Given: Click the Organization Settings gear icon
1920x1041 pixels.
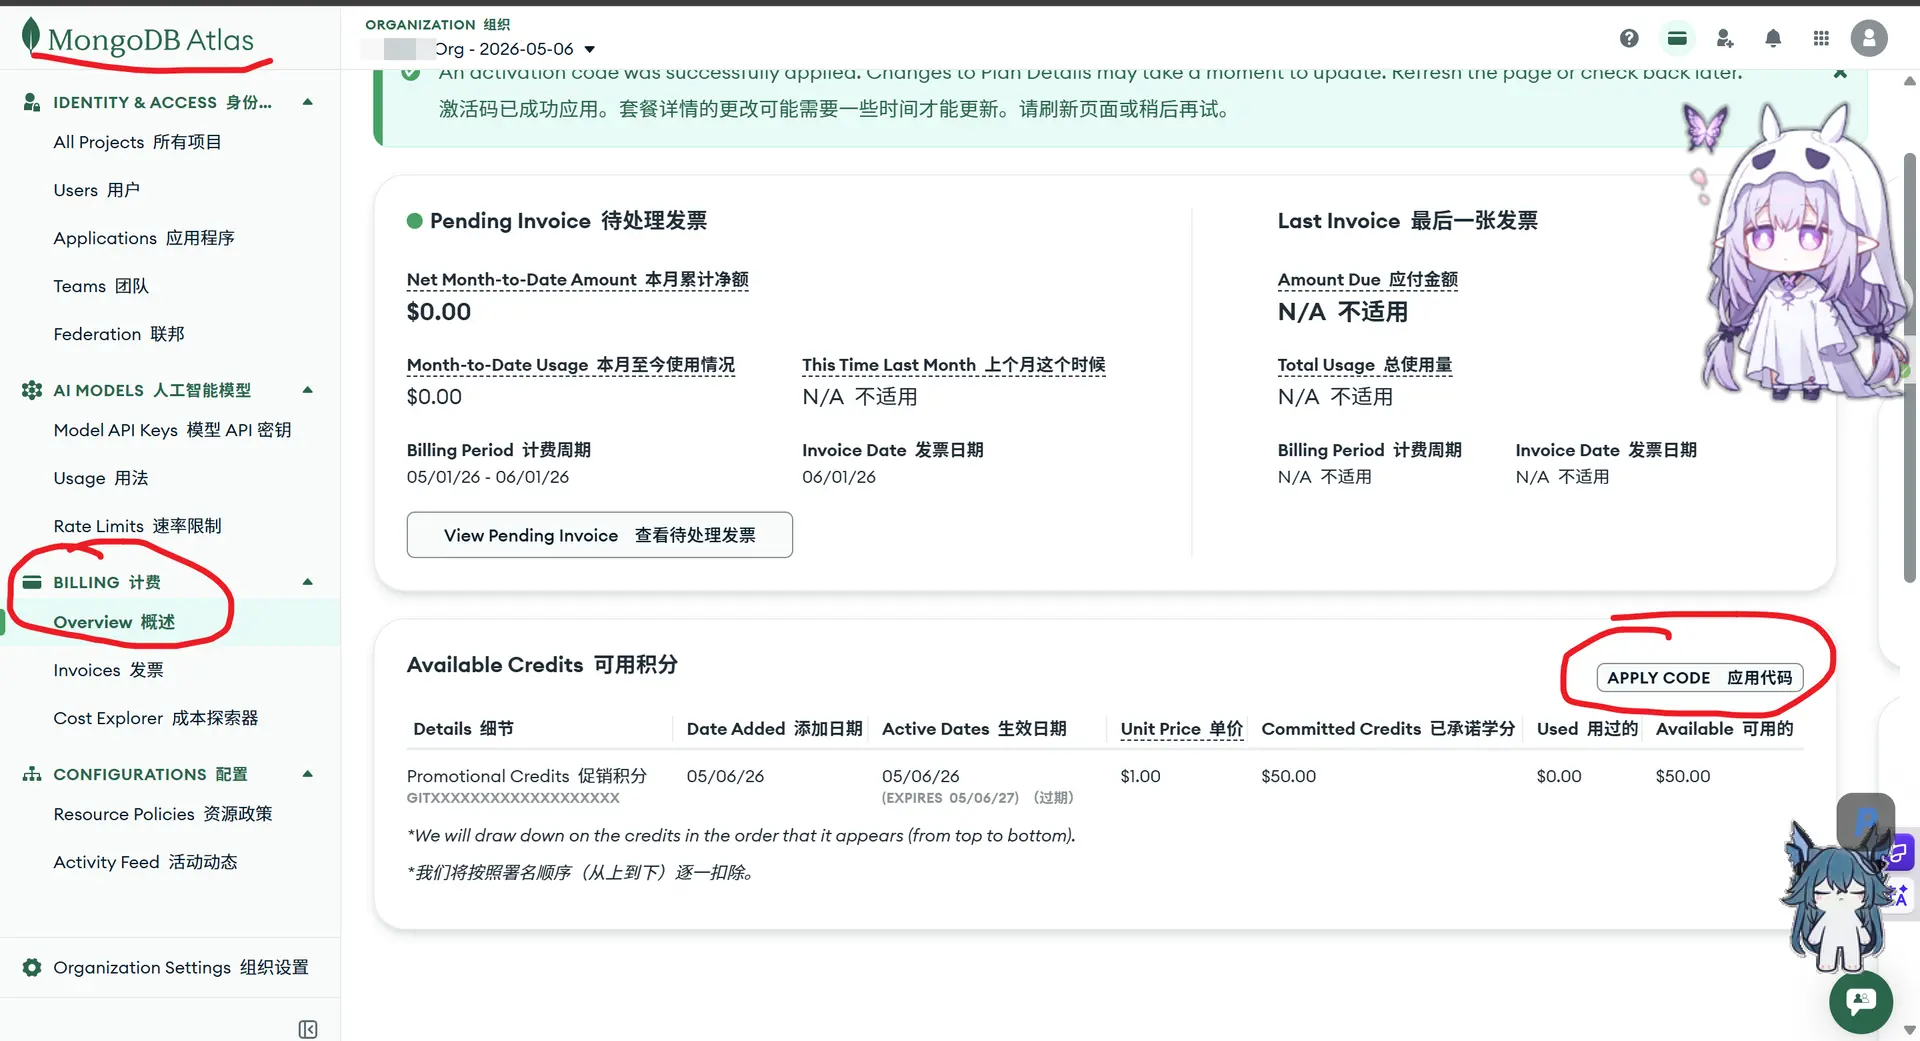Looking at the screenshot, I should pos(32,967).
